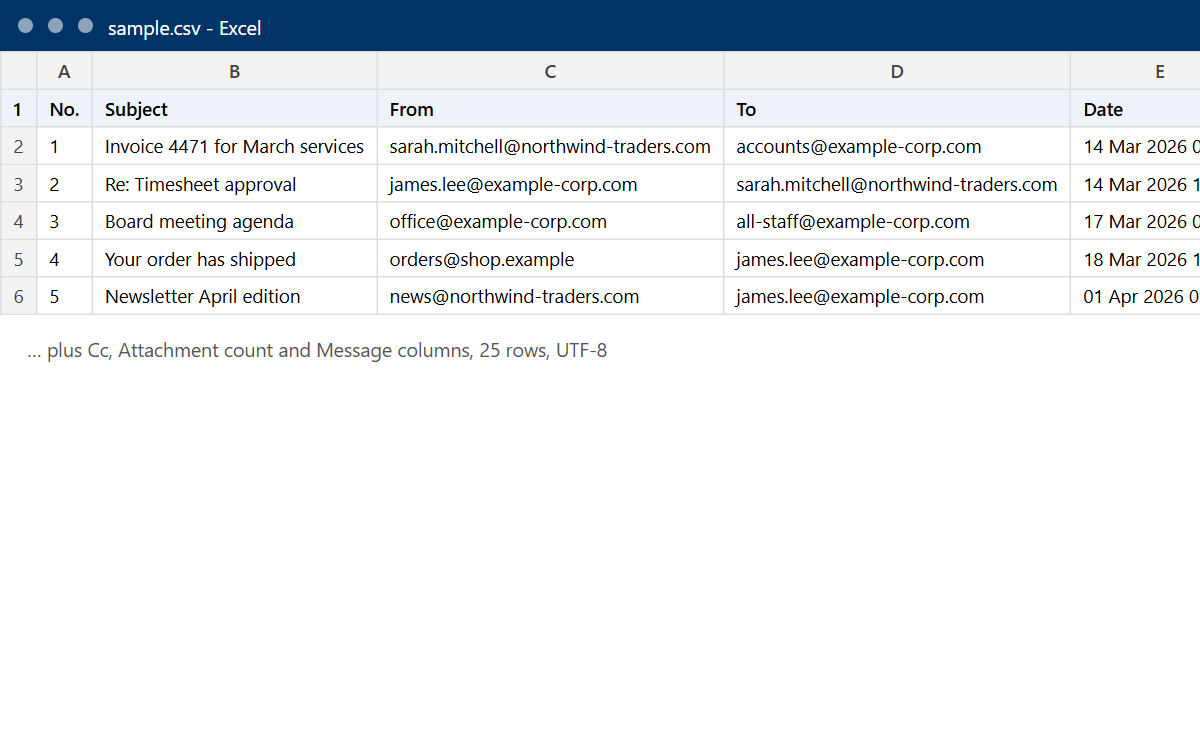Image resolution: width=1200 pixels, height=750 pixels.
Task: Select Date cell for "Invoice 4471" row
Action: click(1136, 146)
